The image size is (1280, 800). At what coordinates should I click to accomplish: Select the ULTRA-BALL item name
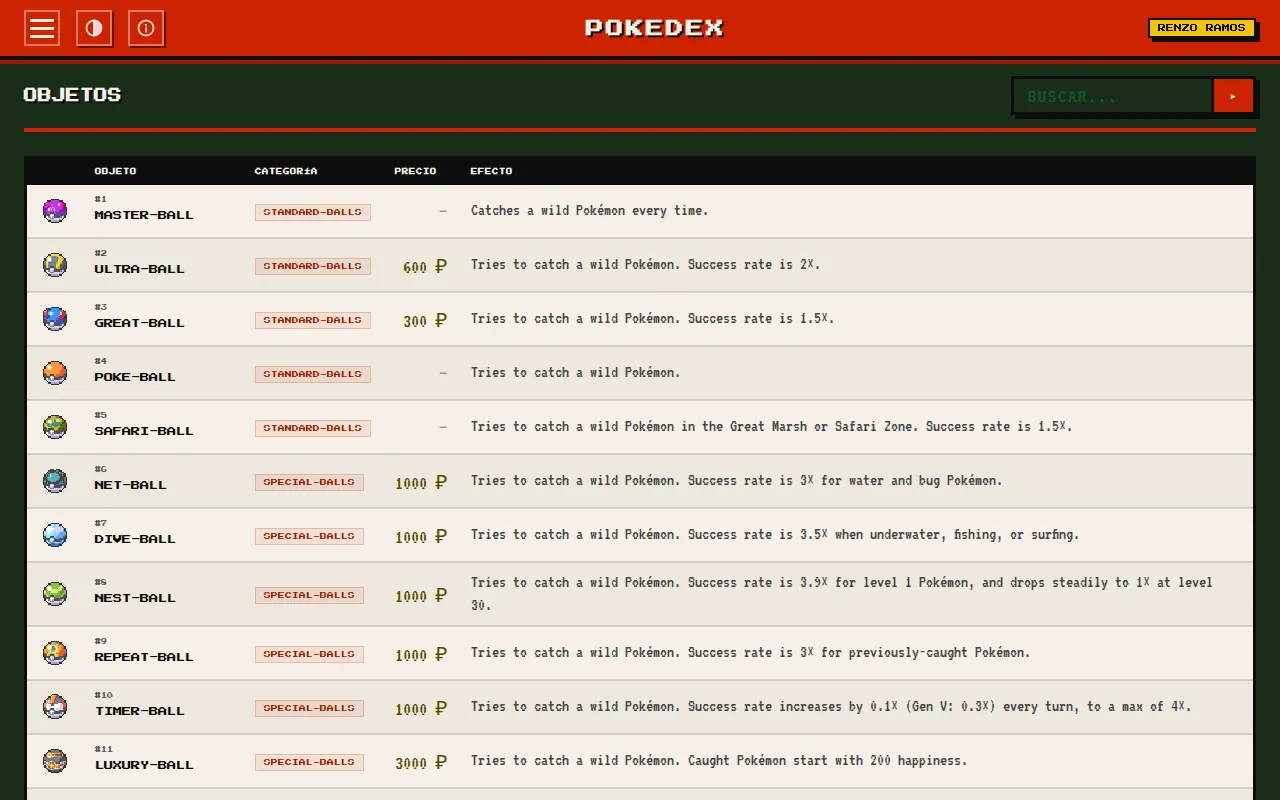139,269
